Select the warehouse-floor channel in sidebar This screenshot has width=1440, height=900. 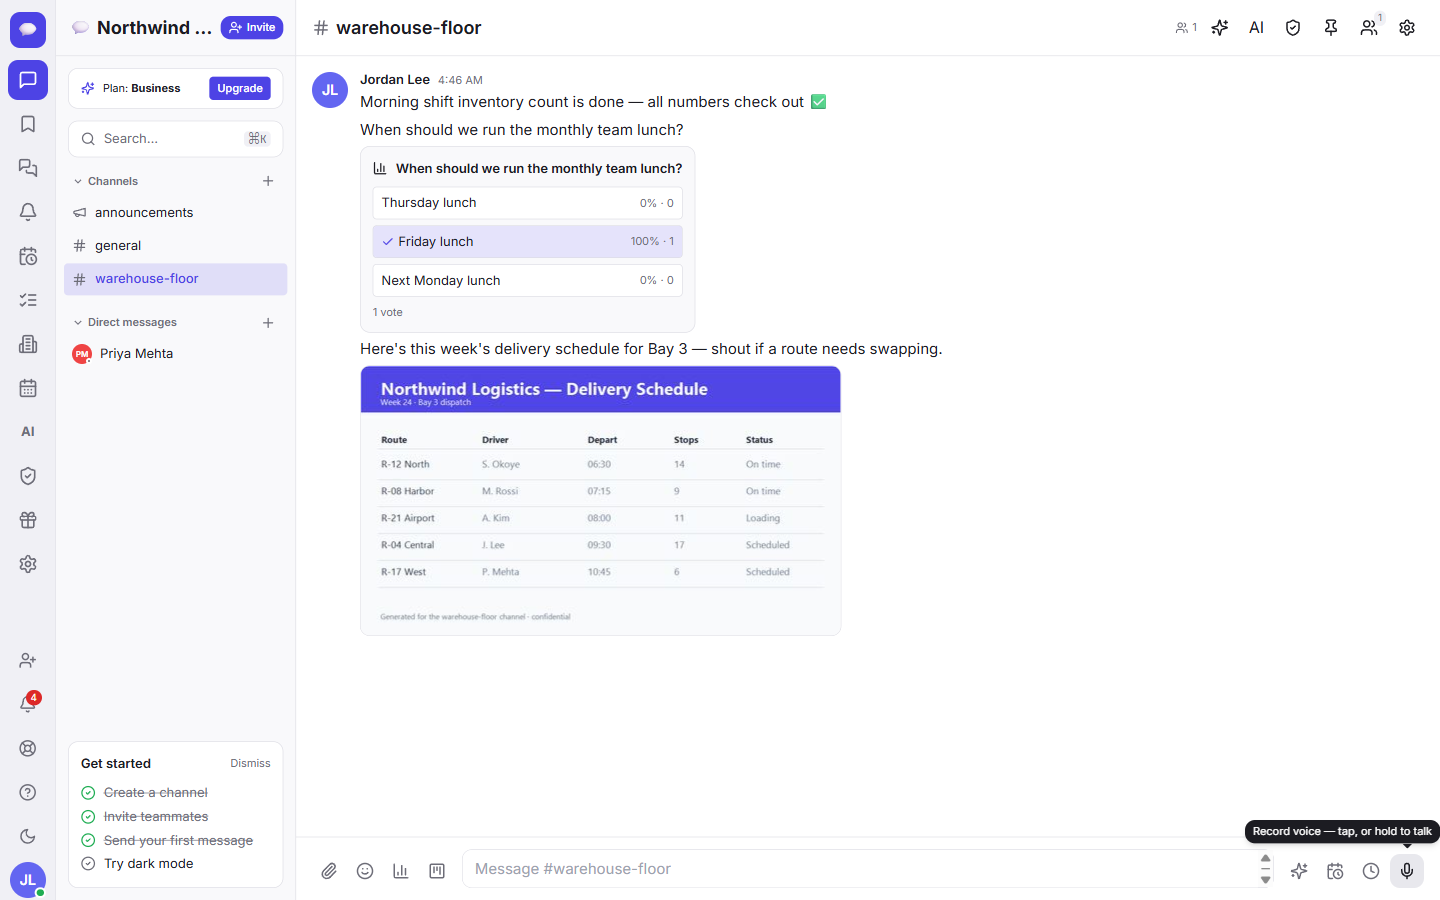click(x=175, y=279)
